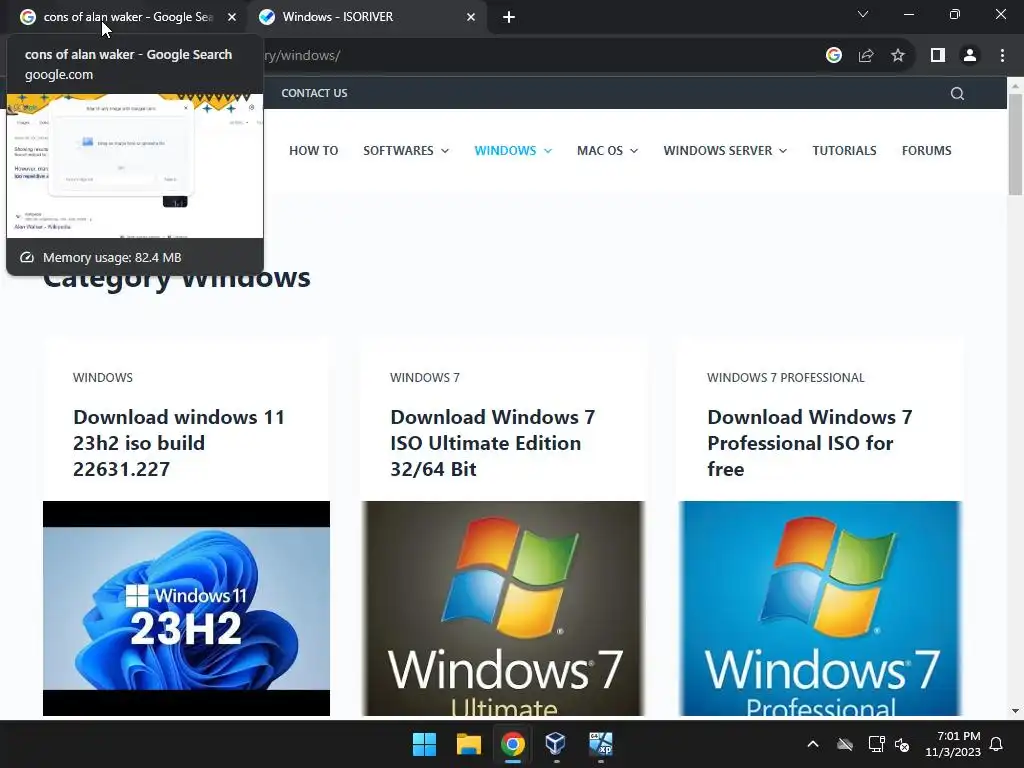Image resolution: width=1024 pixels, height=768 pixels.
Task: Click the WINDOWS category label on first card
Action: 103,377
